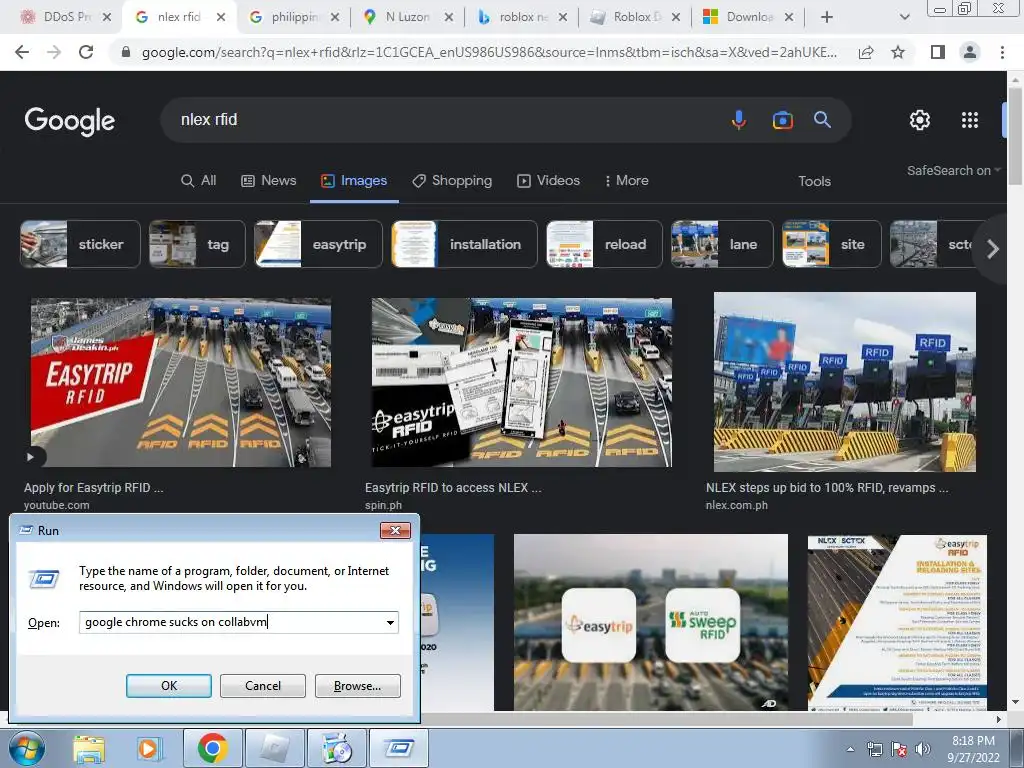Filter images by the reload chip
This screenshot has width=1024, height=768.
coord(604,244)
